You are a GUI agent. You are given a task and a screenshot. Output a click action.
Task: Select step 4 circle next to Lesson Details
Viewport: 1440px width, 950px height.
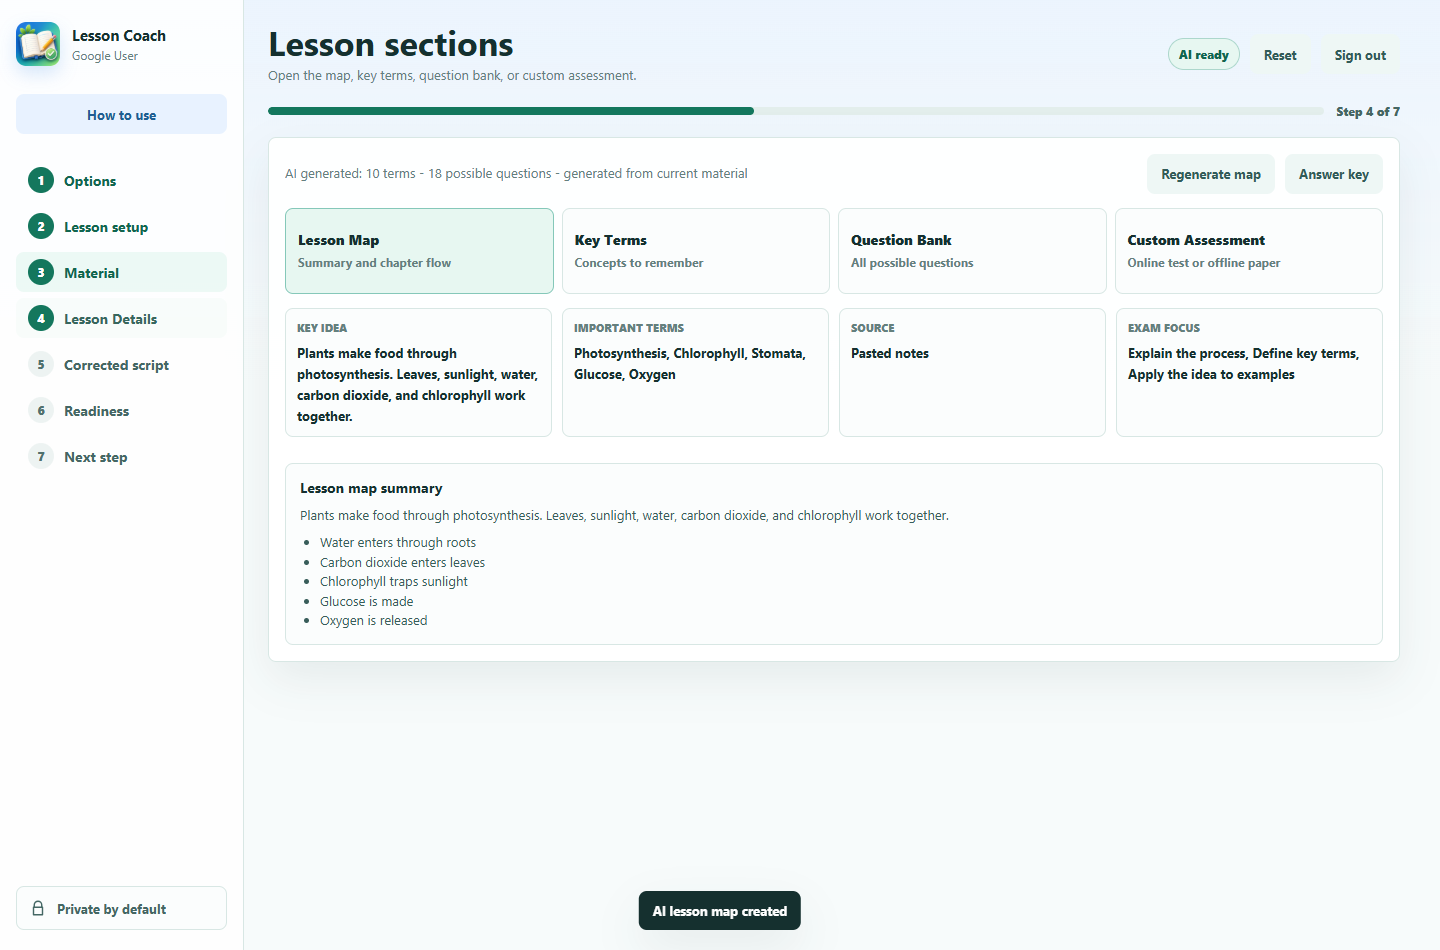(x=41, y=319)
